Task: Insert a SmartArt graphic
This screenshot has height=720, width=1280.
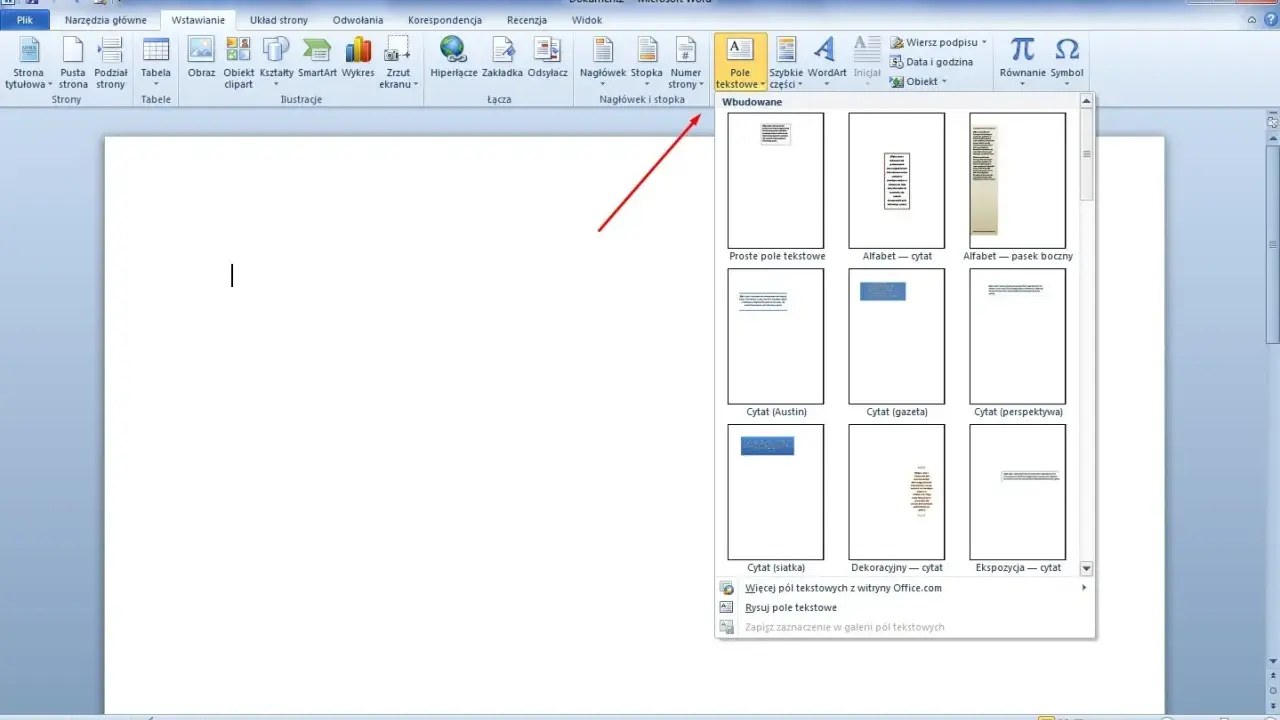Action: pyautogui.click(x=317, y=58)
